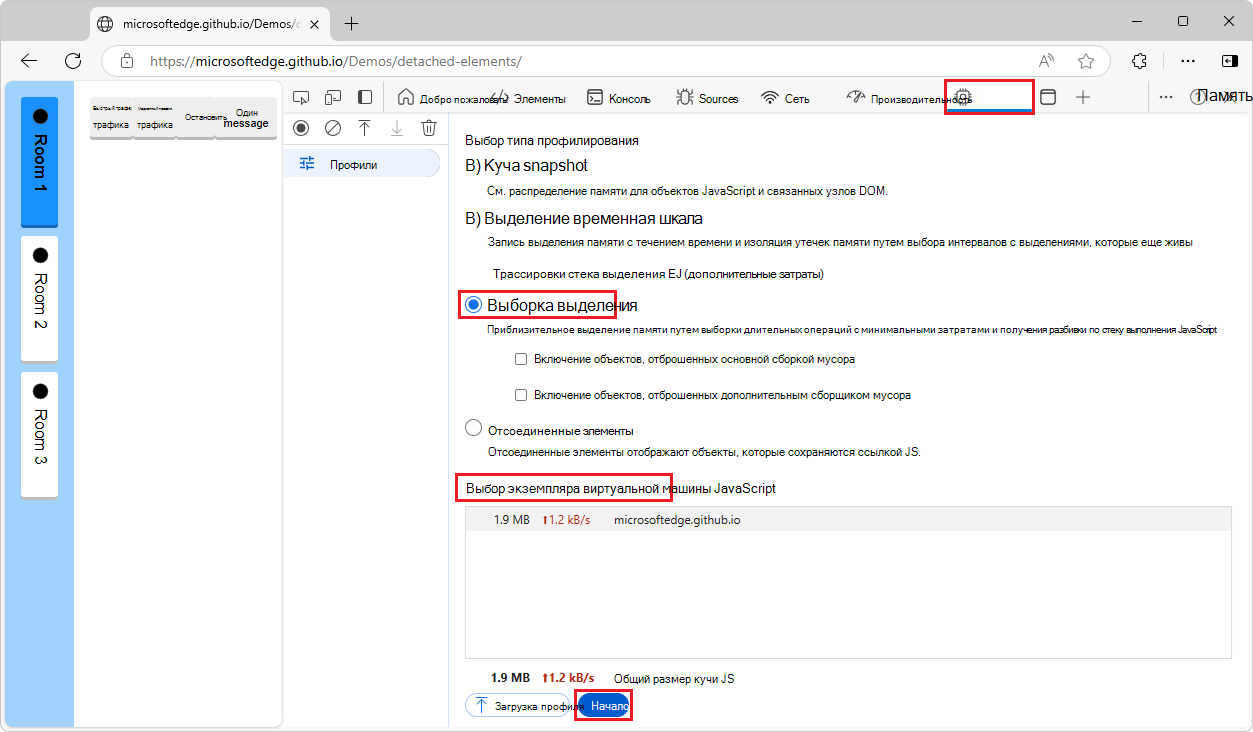The height and width of the screenshot is (732, 1253).
Task: Click the site info lock icon
Action: pos(127,61)
